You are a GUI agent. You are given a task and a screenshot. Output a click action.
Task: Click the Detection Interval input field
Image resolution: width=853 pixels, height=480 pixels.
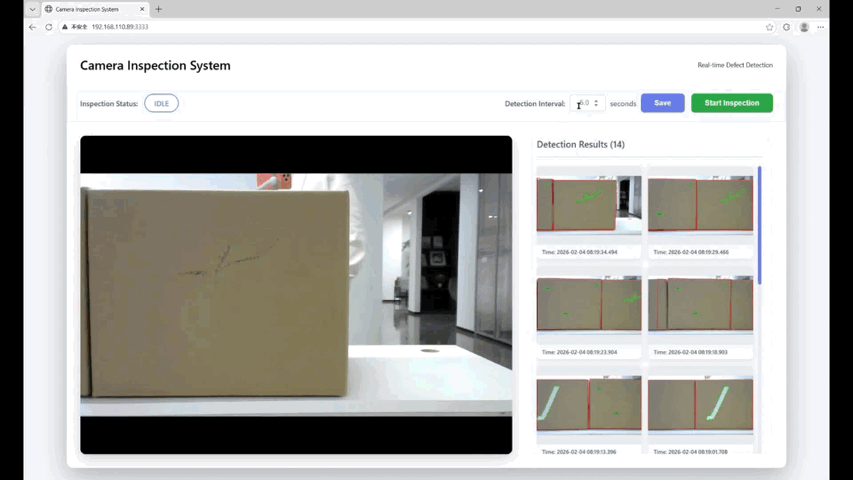587,103
